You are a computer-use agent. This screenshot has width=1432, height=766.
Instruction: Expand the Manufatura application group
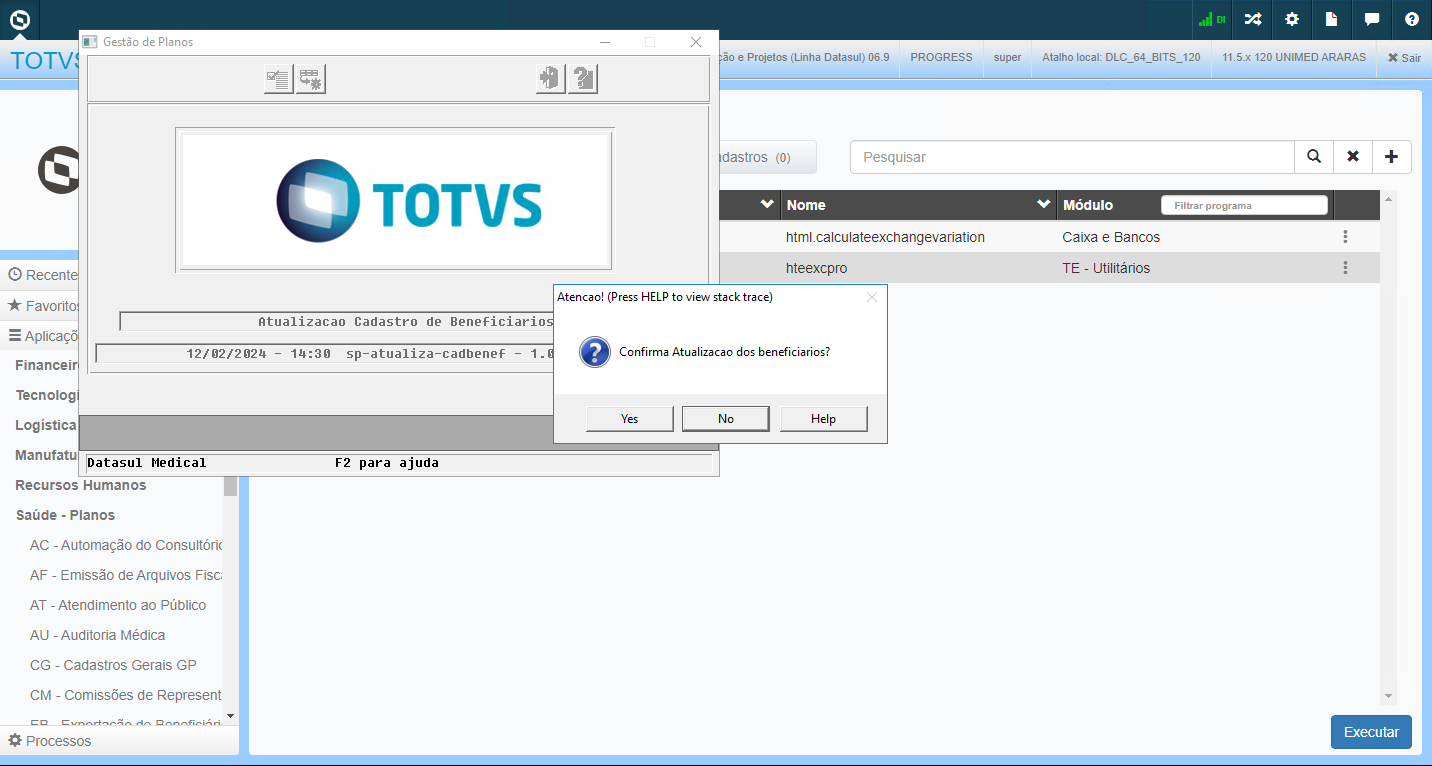(x=47, y=455)
